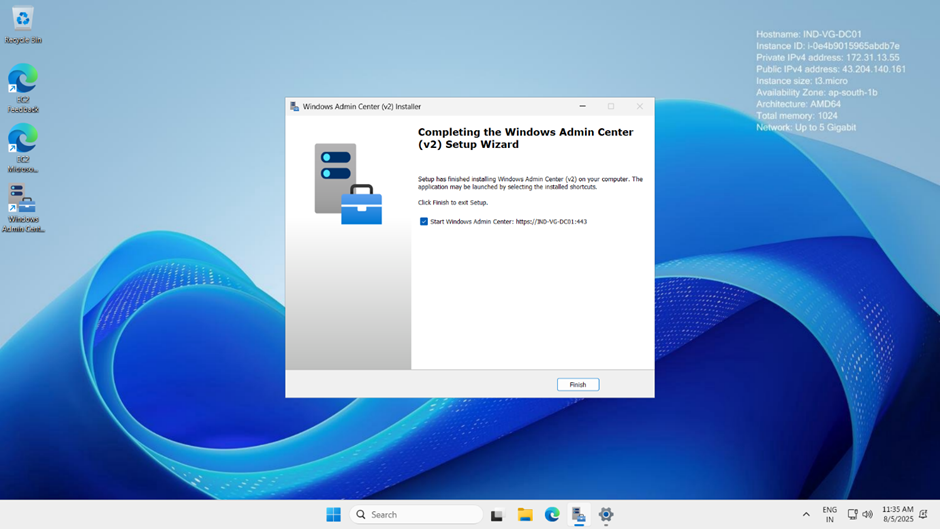940x529 pixels.
Task: Click Finish to exit Setup
Action: [578, 385]
